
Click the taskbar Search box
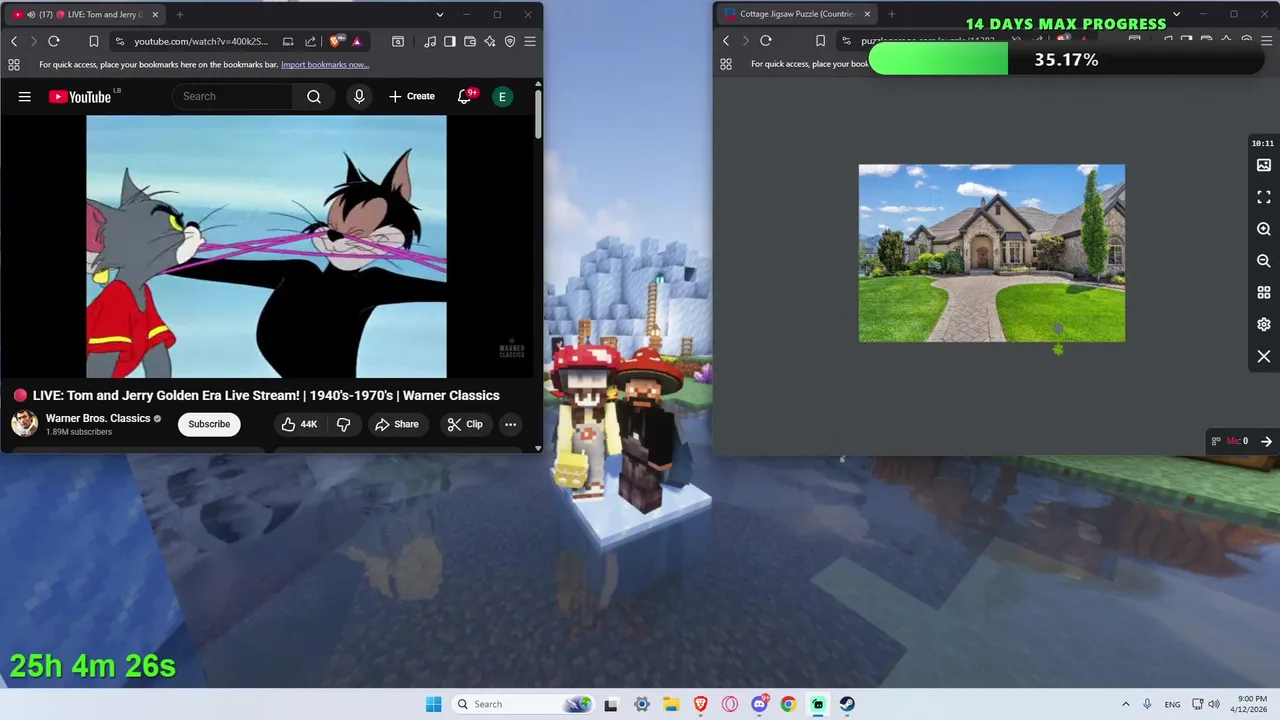522,704
